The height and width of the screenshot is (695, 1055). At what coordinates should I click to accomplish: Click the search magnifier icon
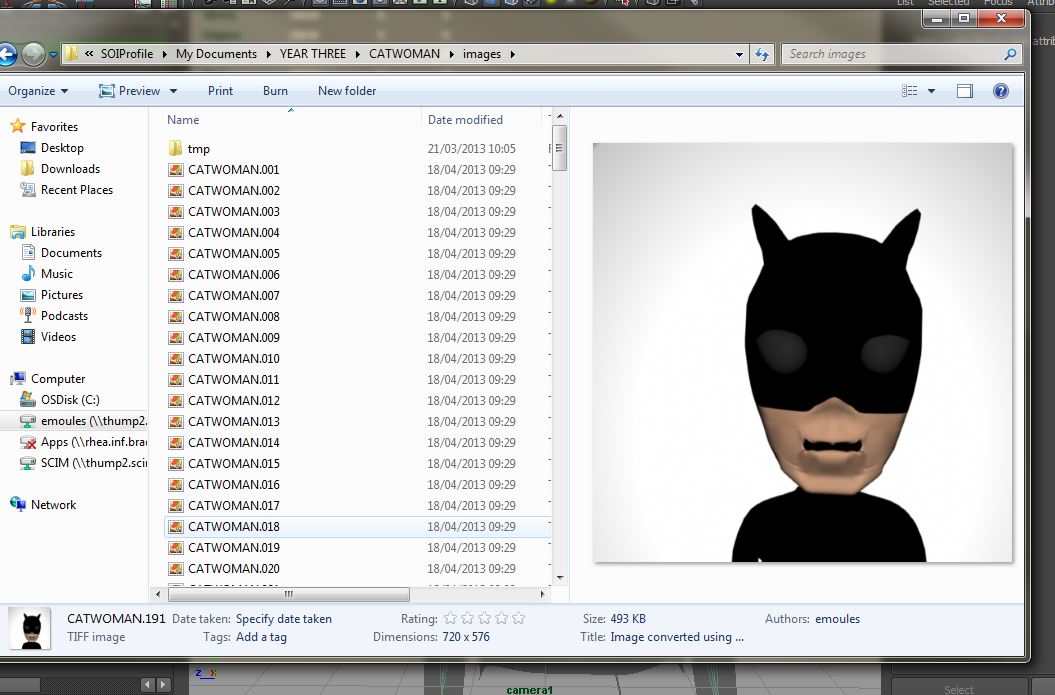tap(1010, 54)
